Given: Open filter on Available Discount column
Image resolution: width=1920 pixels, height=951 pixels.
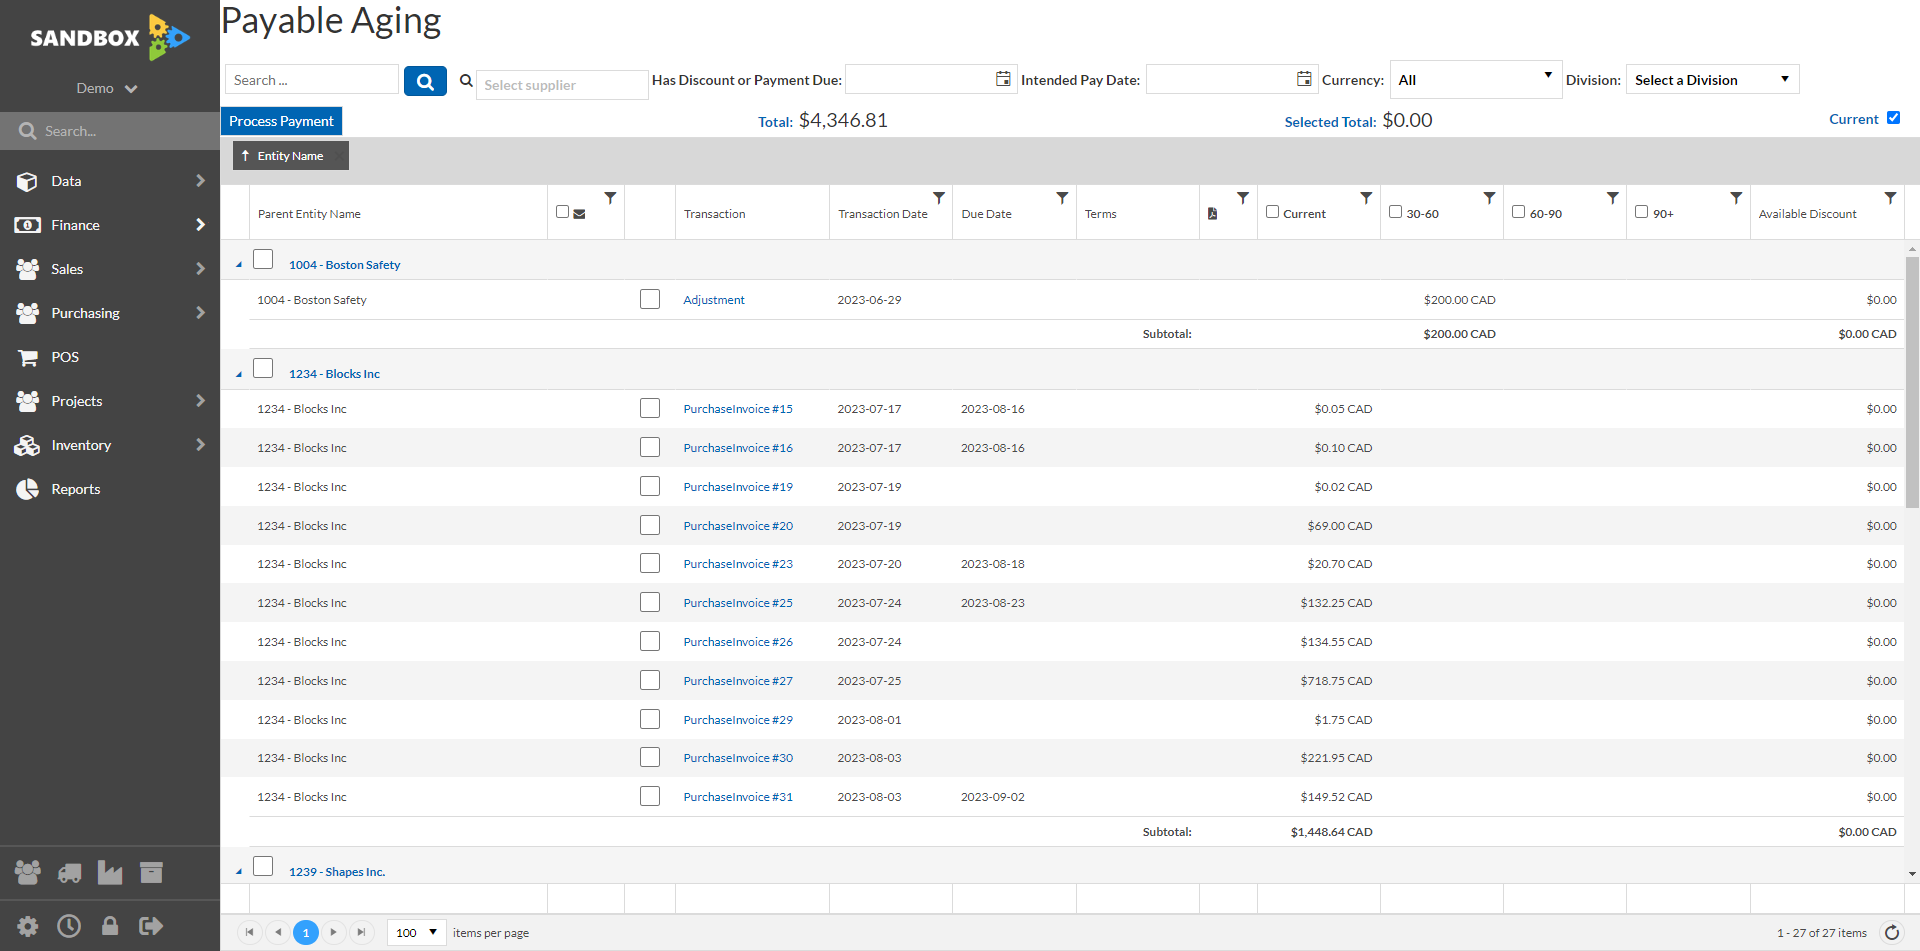Looking at the screenshot, I should click(x=1890, y=198).
